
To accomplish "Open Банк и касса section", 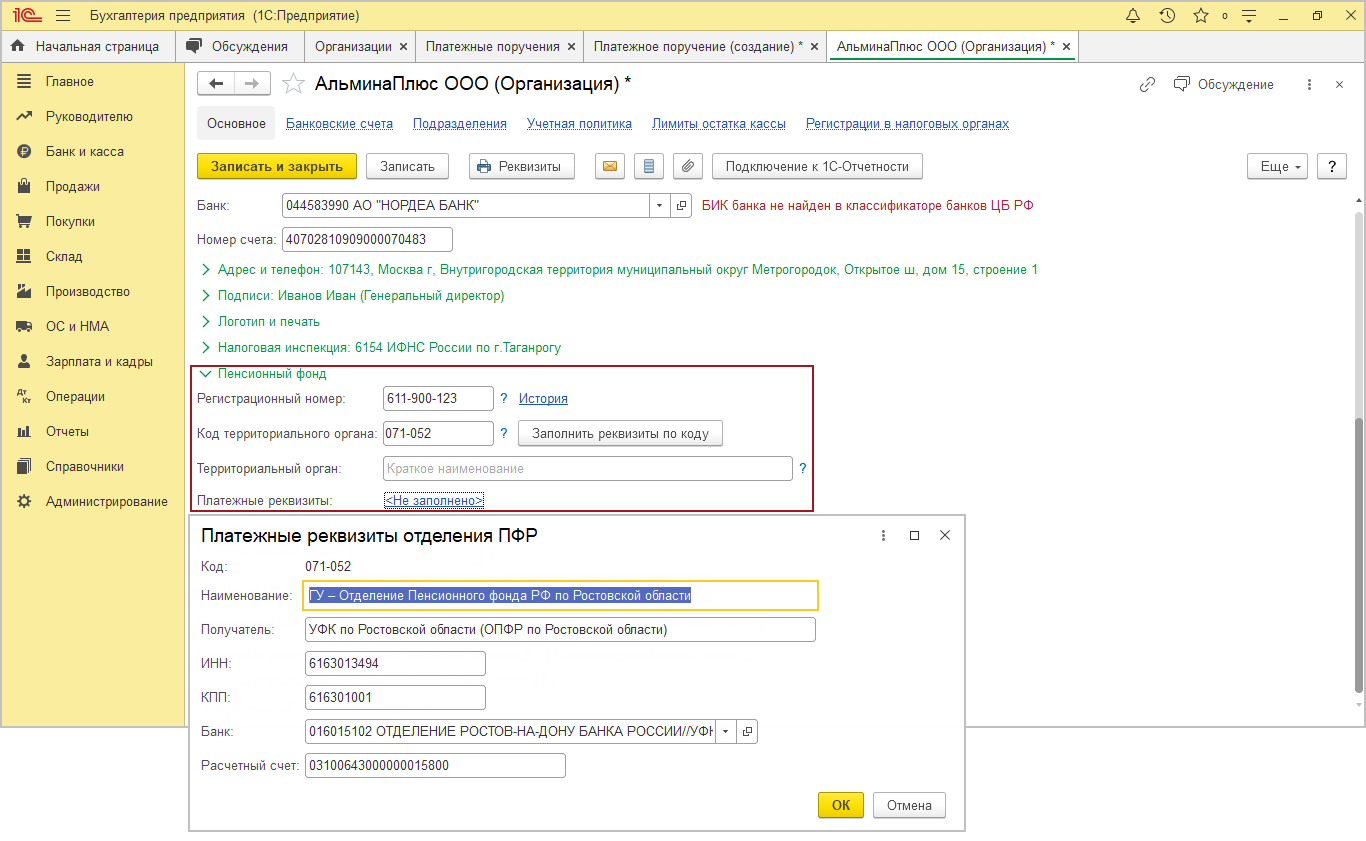I will 93,152.
